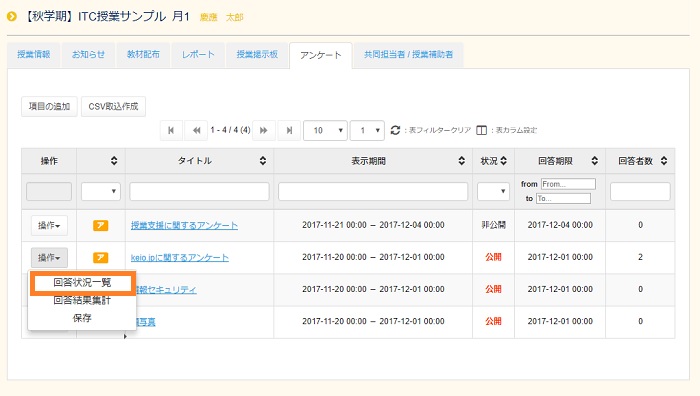700x396 pixels.
Task: Sort table by タイトル column
Action: [263, 161]
